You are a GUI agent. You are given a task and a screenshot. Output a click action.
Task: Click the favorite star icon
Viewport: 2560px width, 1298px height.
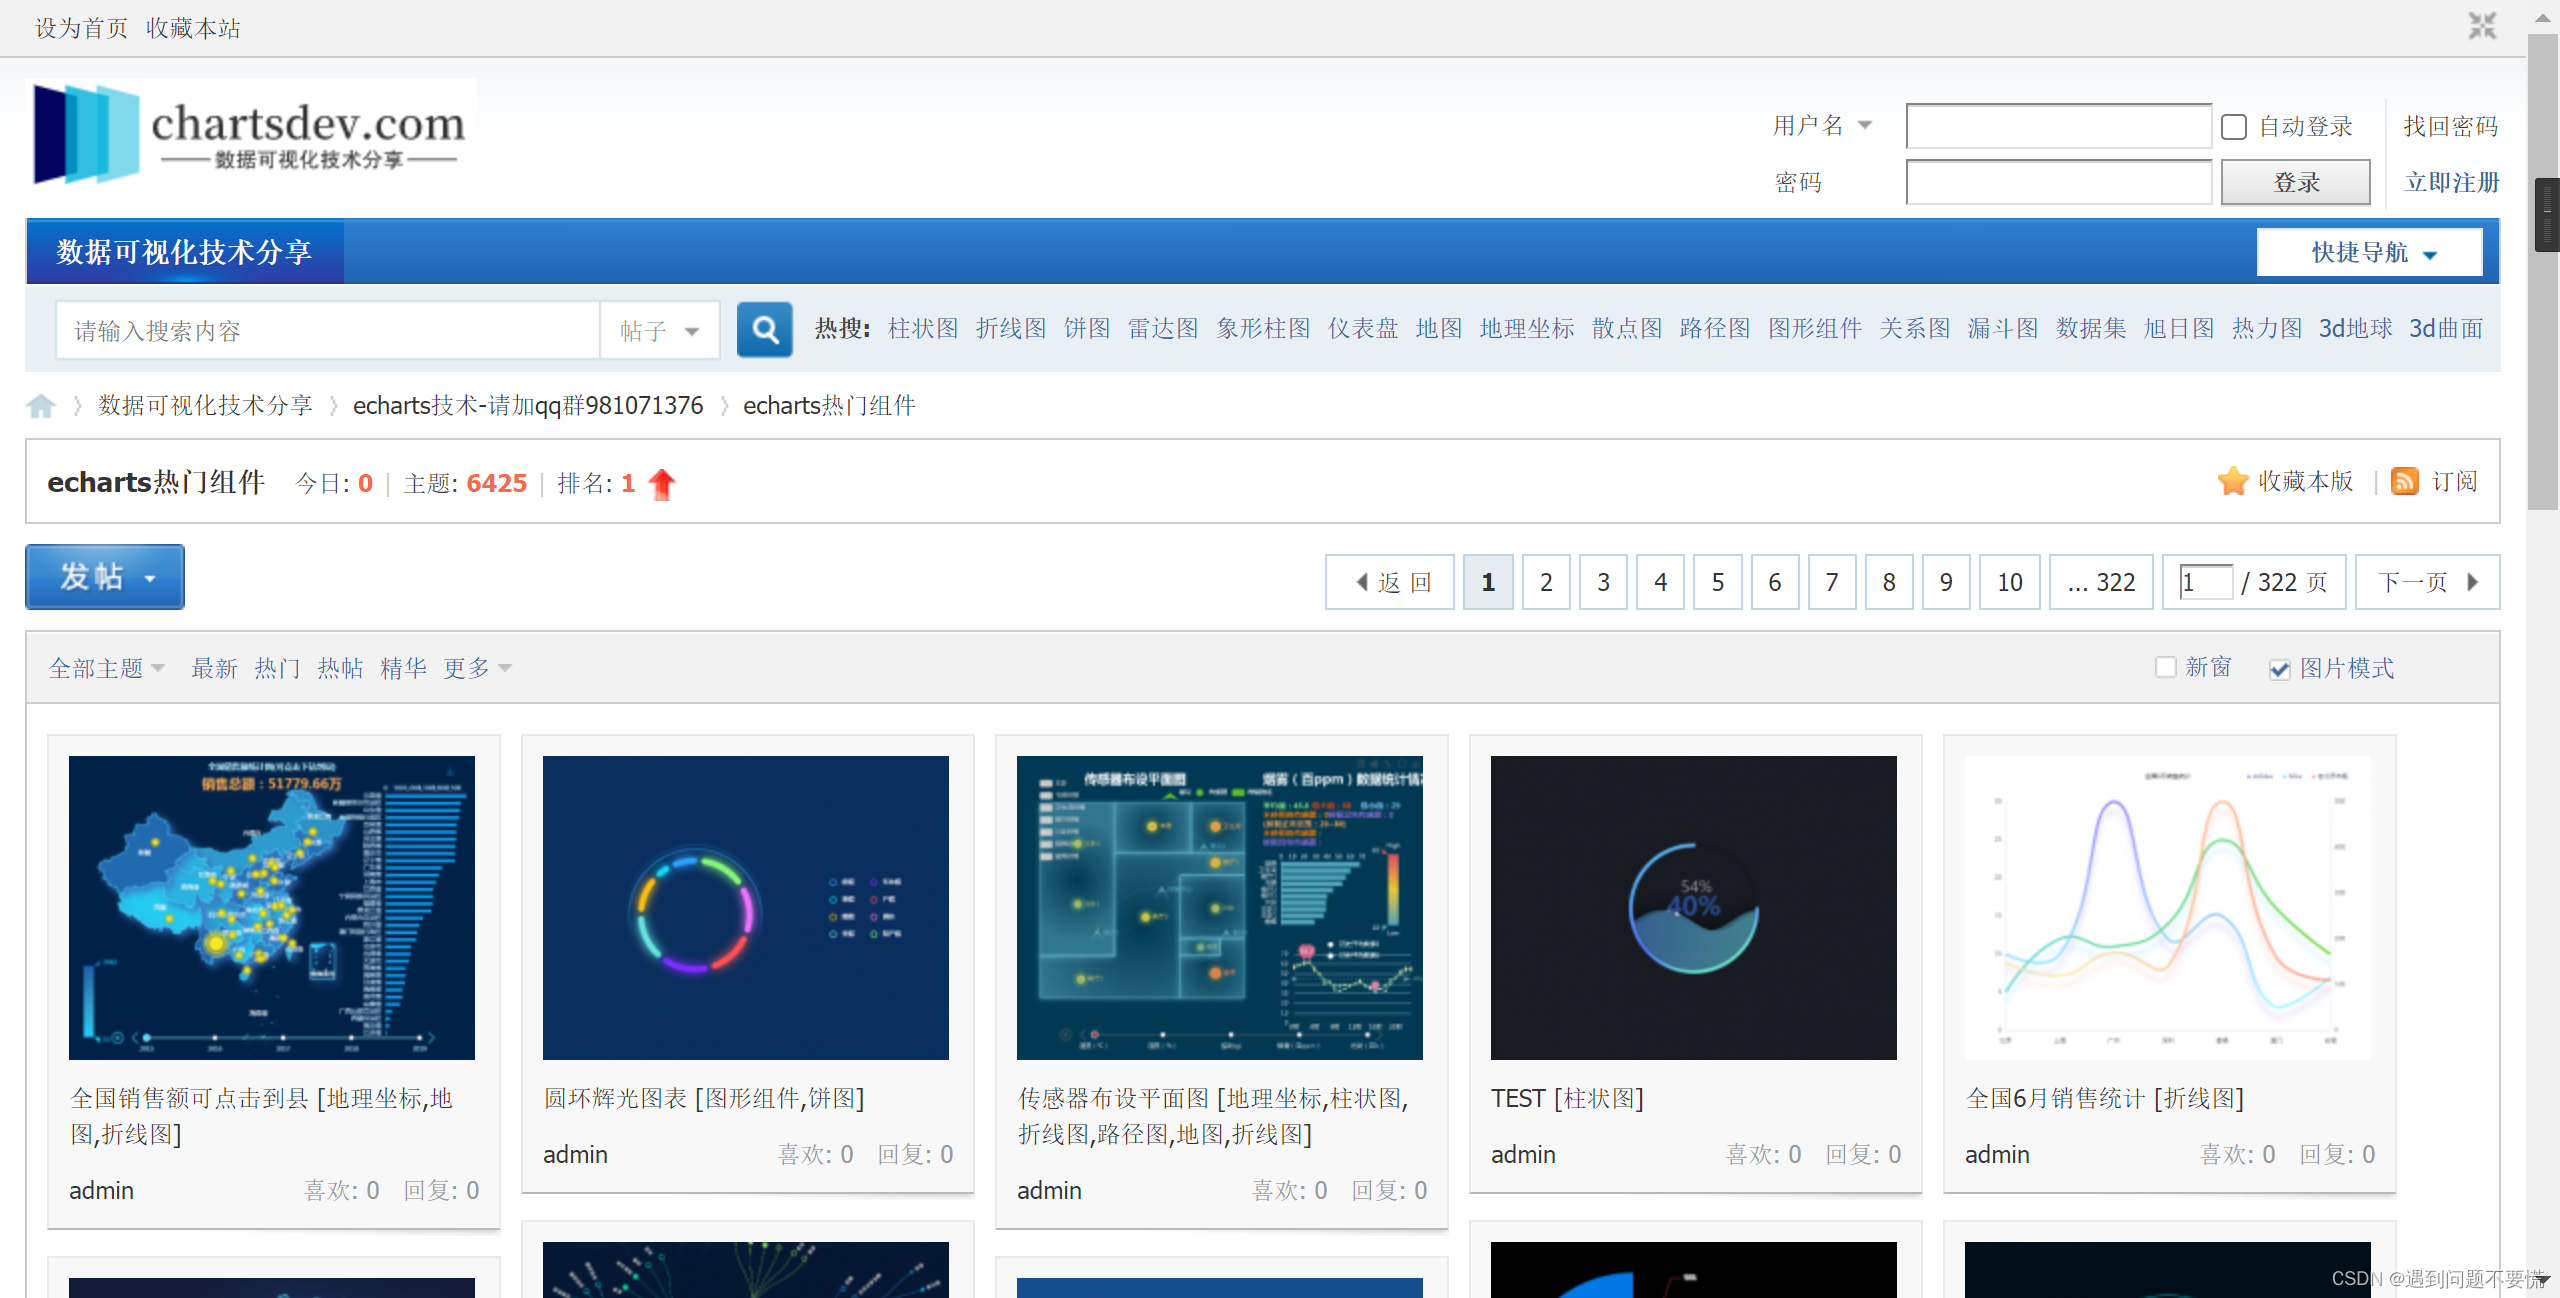coord(2232,482)
